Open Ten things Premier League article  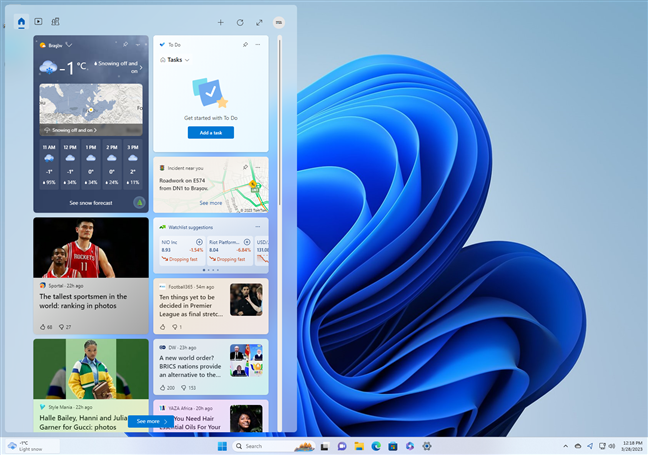(191, 306)
